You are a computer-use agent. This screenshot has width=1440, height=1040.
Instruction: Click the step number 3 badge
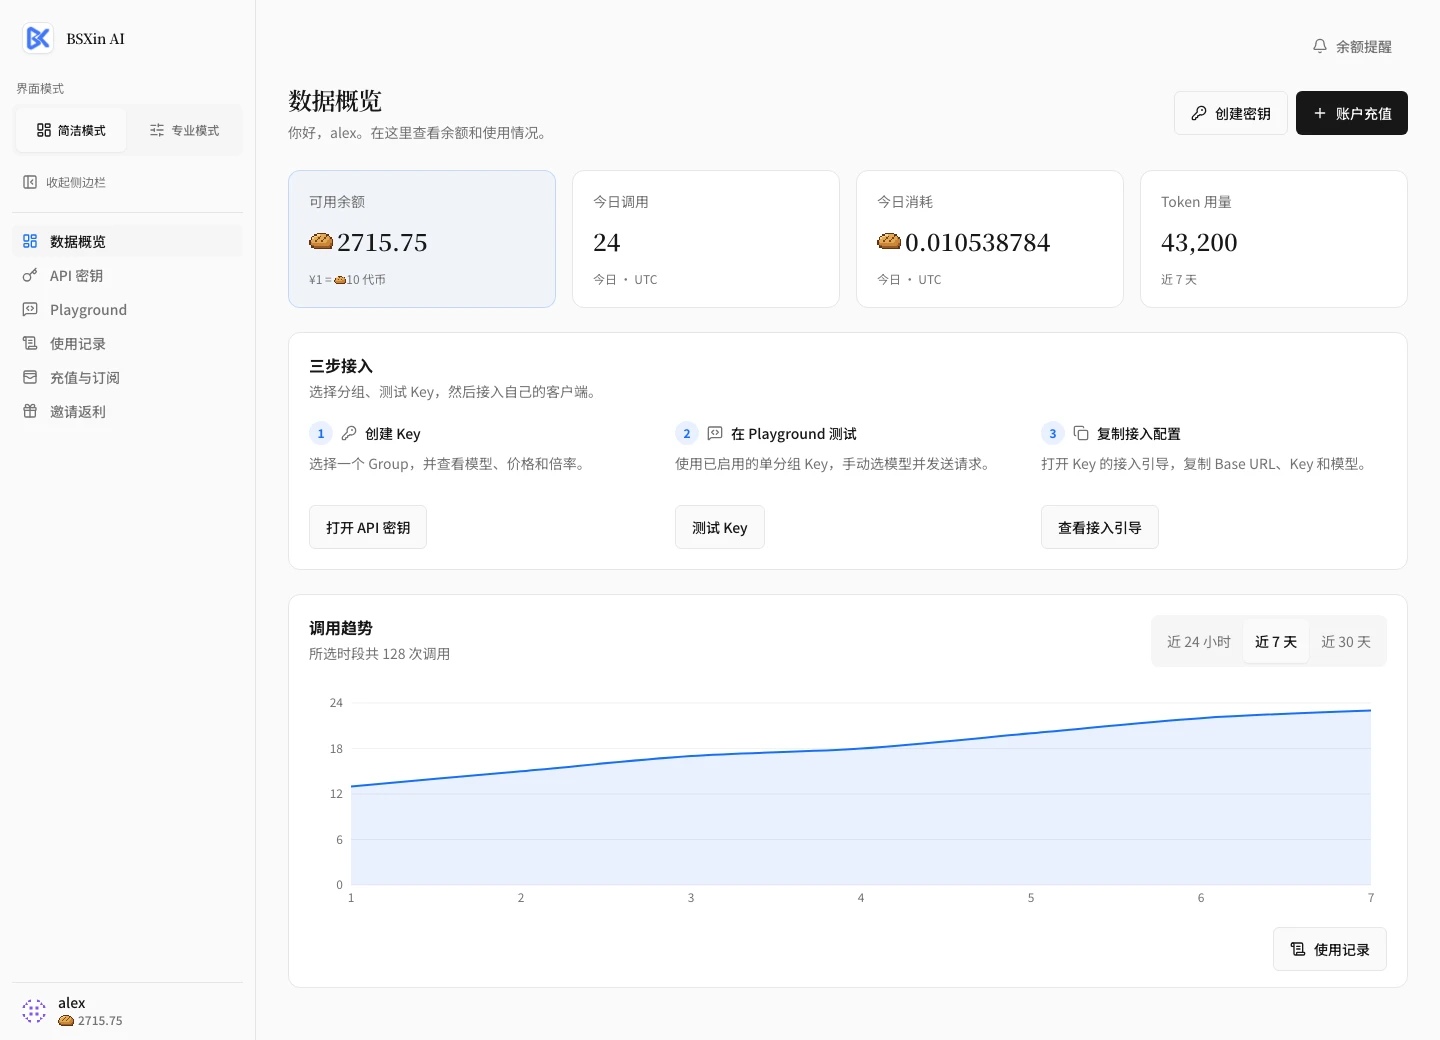[1053, 433]
